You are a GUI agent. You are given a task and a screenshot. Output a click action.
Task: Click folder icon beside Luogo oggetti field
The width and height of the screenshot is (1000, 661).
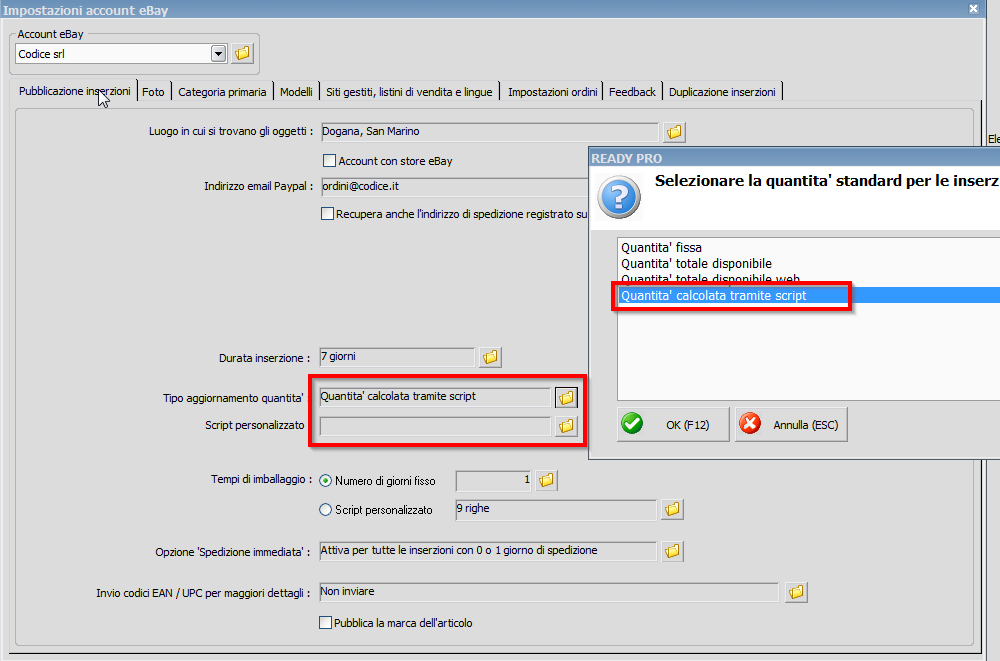pos(674,132)
